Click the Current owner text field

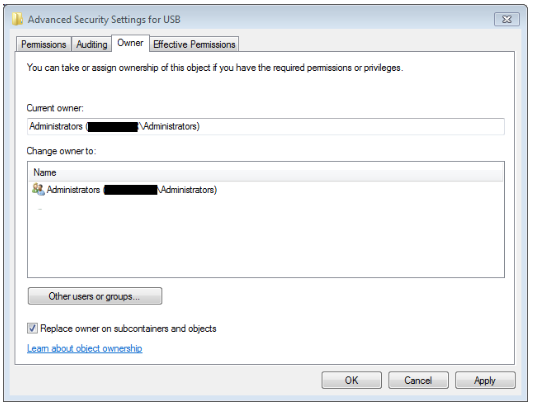266,126
